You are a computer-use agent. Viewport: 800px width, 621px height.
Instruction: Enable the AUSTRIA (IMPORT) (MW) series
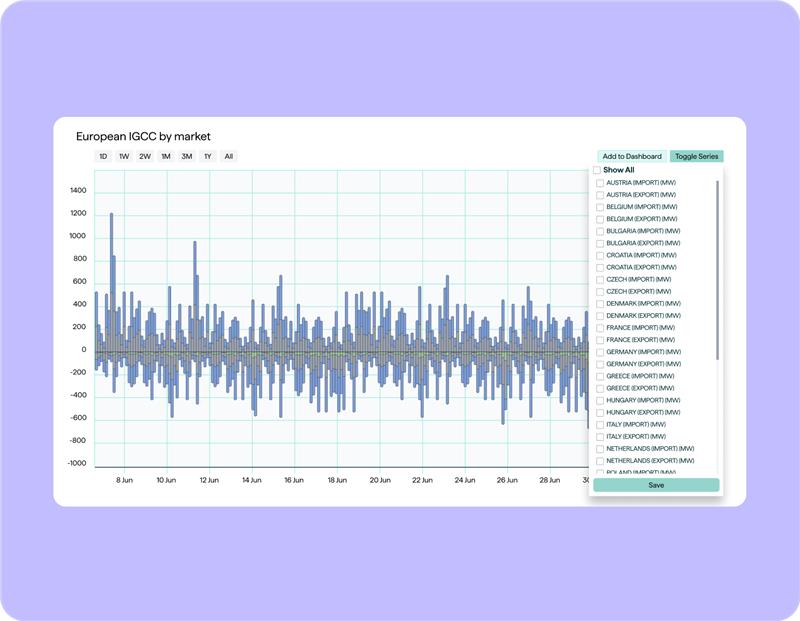point(600,183)
